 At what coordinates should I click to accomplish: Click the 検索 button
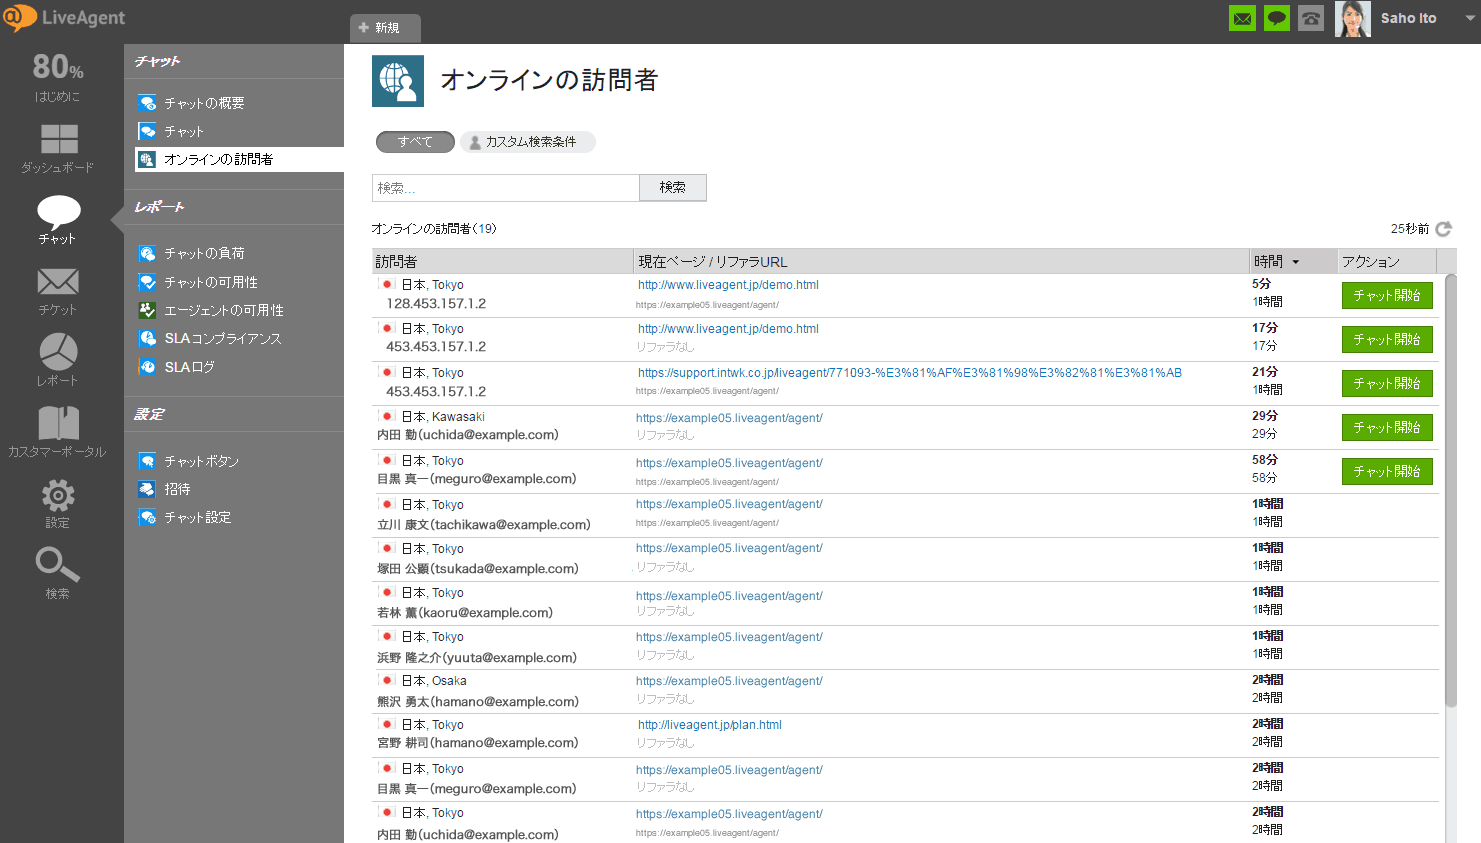pos(672,188)
